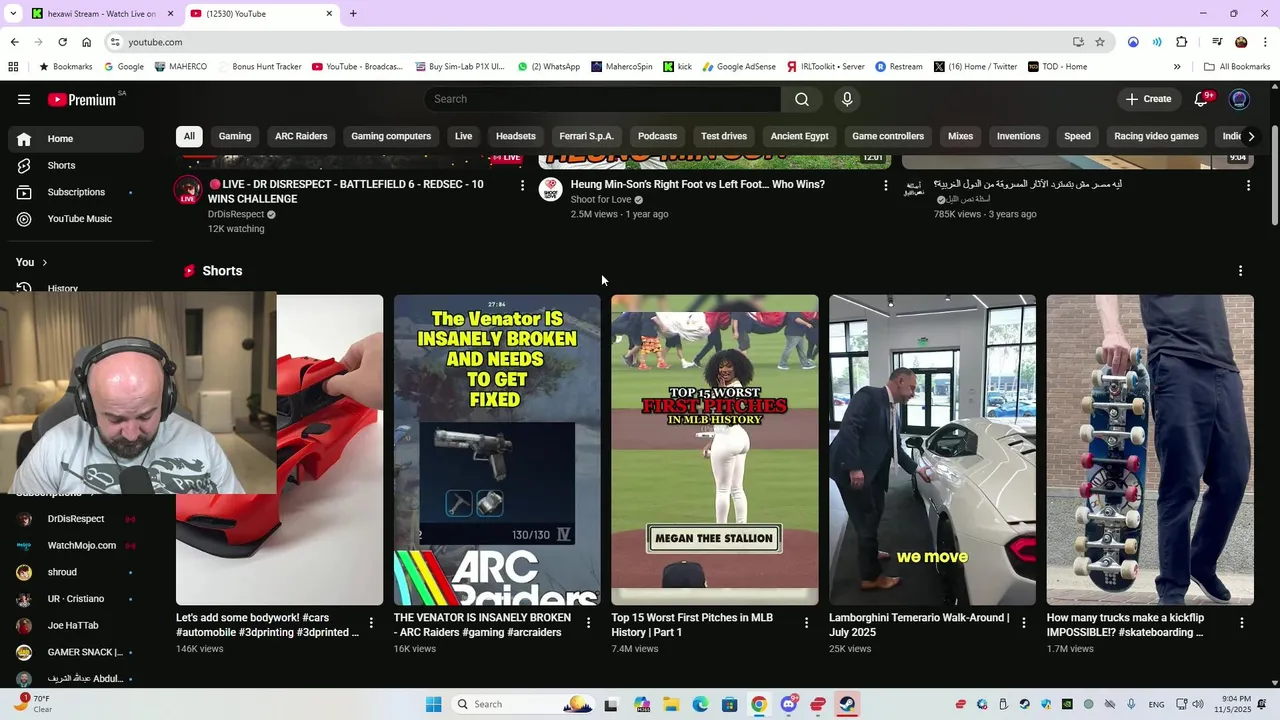The width and height of the screenshot is (1280, 720).
Task: Open the notifications bell
Action: point(1203,99)
